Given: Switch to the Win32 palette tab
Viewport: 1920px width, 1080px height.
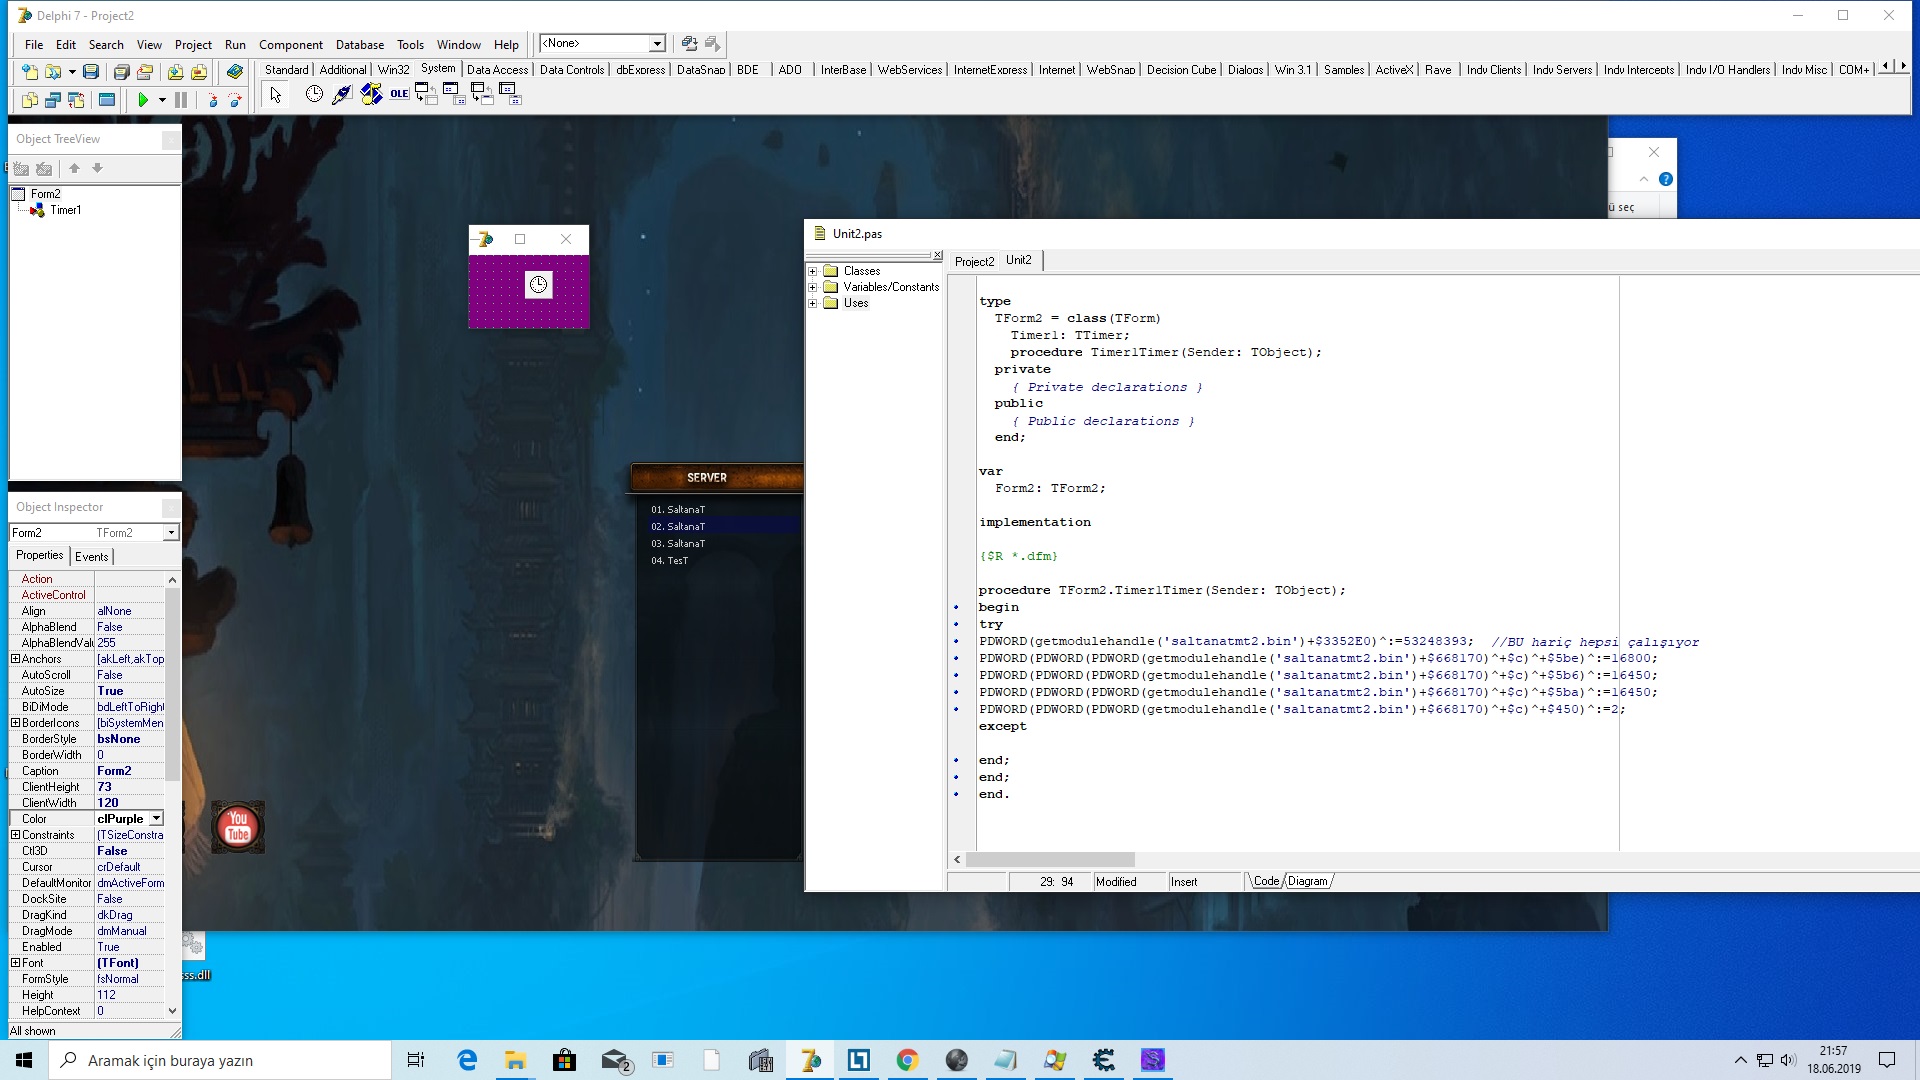Looking at the screenshot, I should tap(393, 70).
